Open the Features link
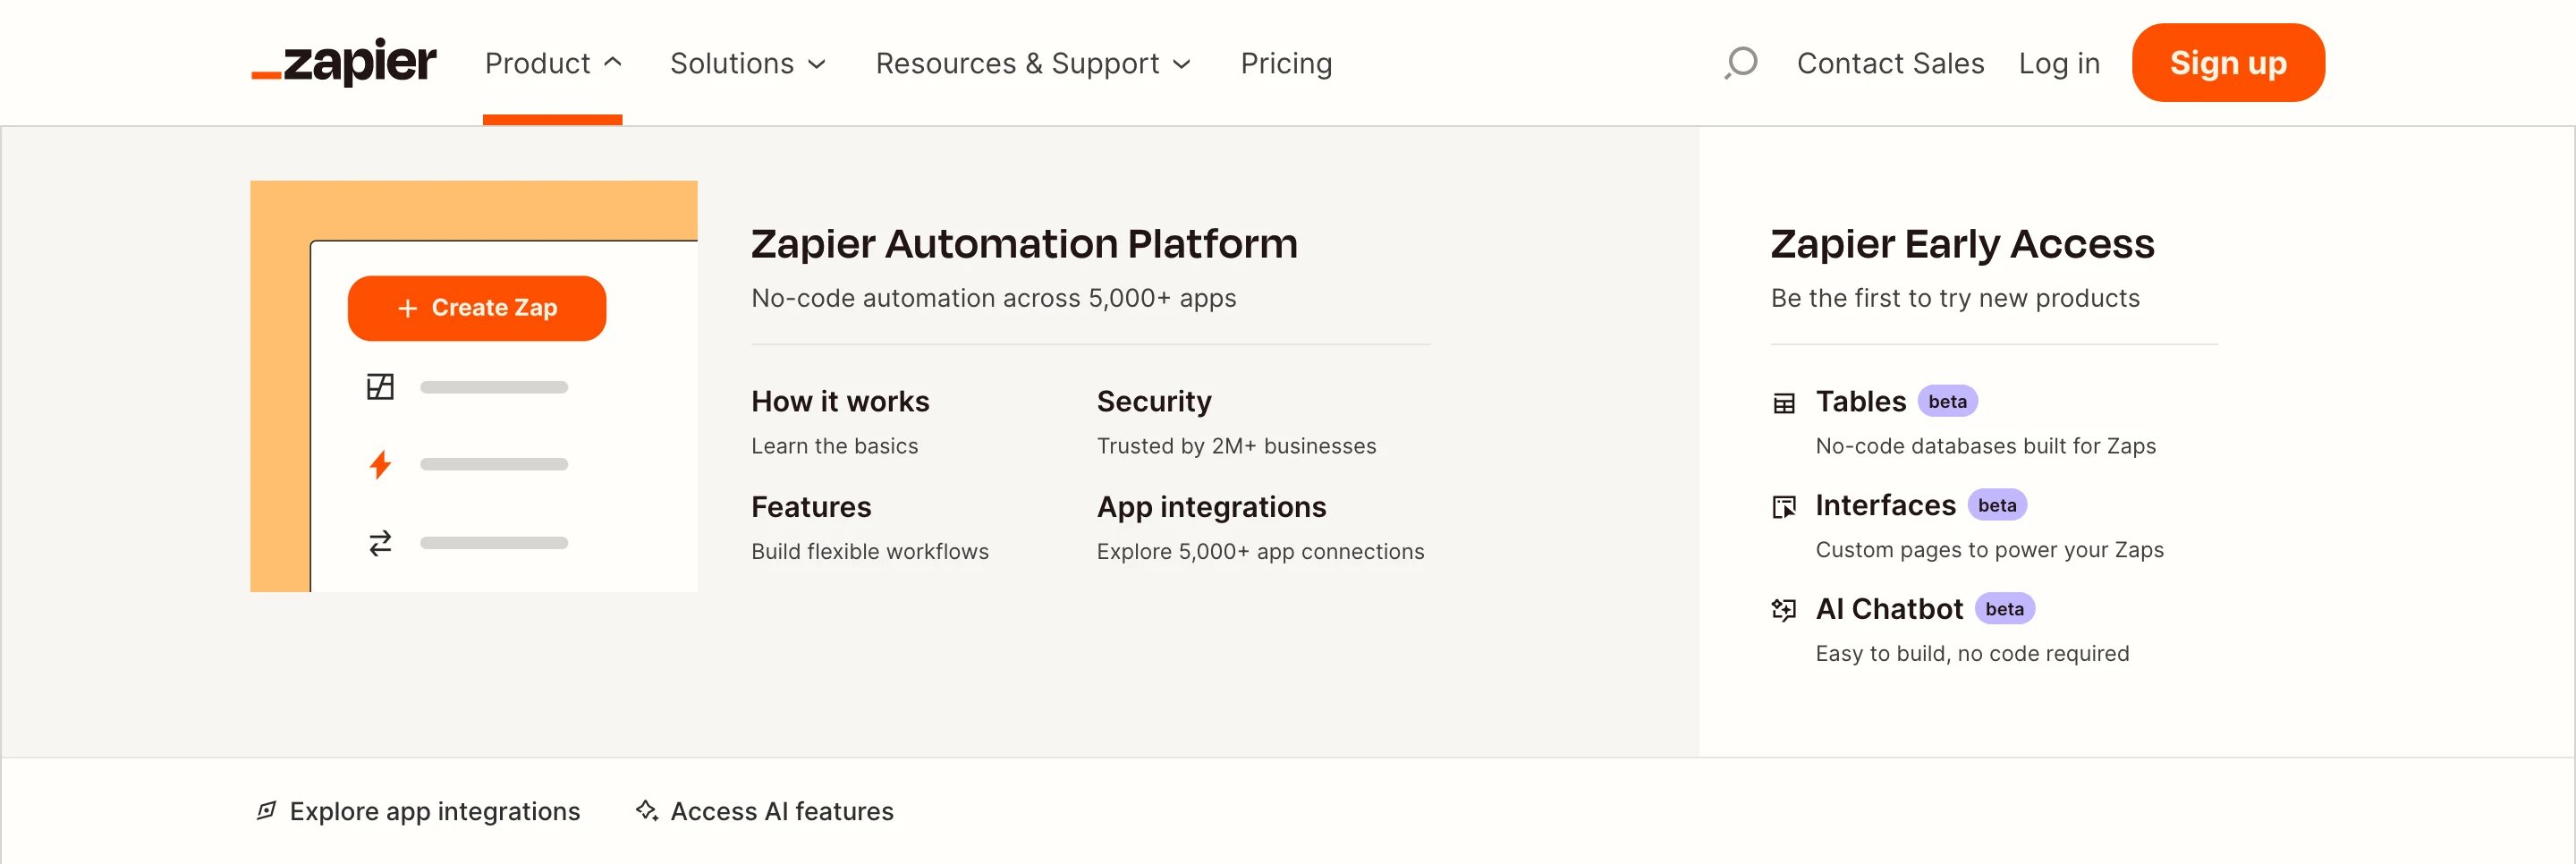Image resolution: width=2576 pixels, height=864 pixels. click(811, 507)
